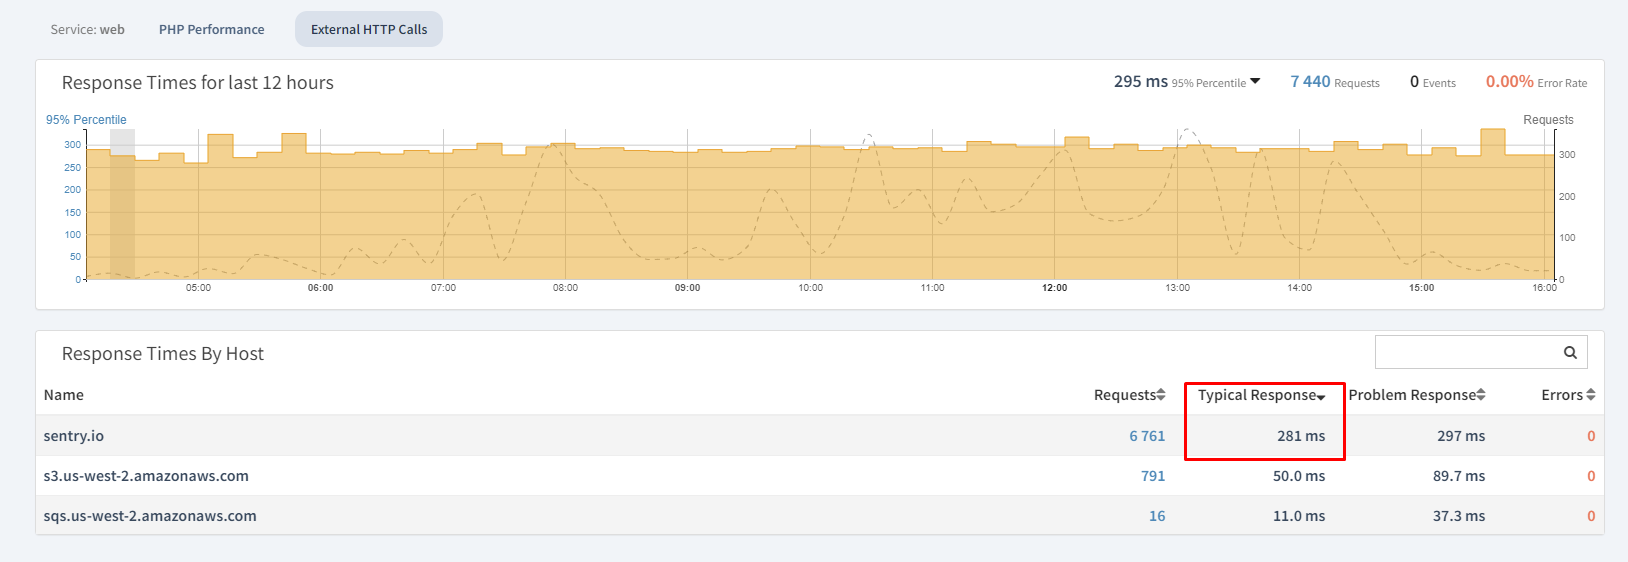Click the highlighted gray chart time bar
Screen dimensions: 1628x562
pyautogui.click(x=122, y=204)
